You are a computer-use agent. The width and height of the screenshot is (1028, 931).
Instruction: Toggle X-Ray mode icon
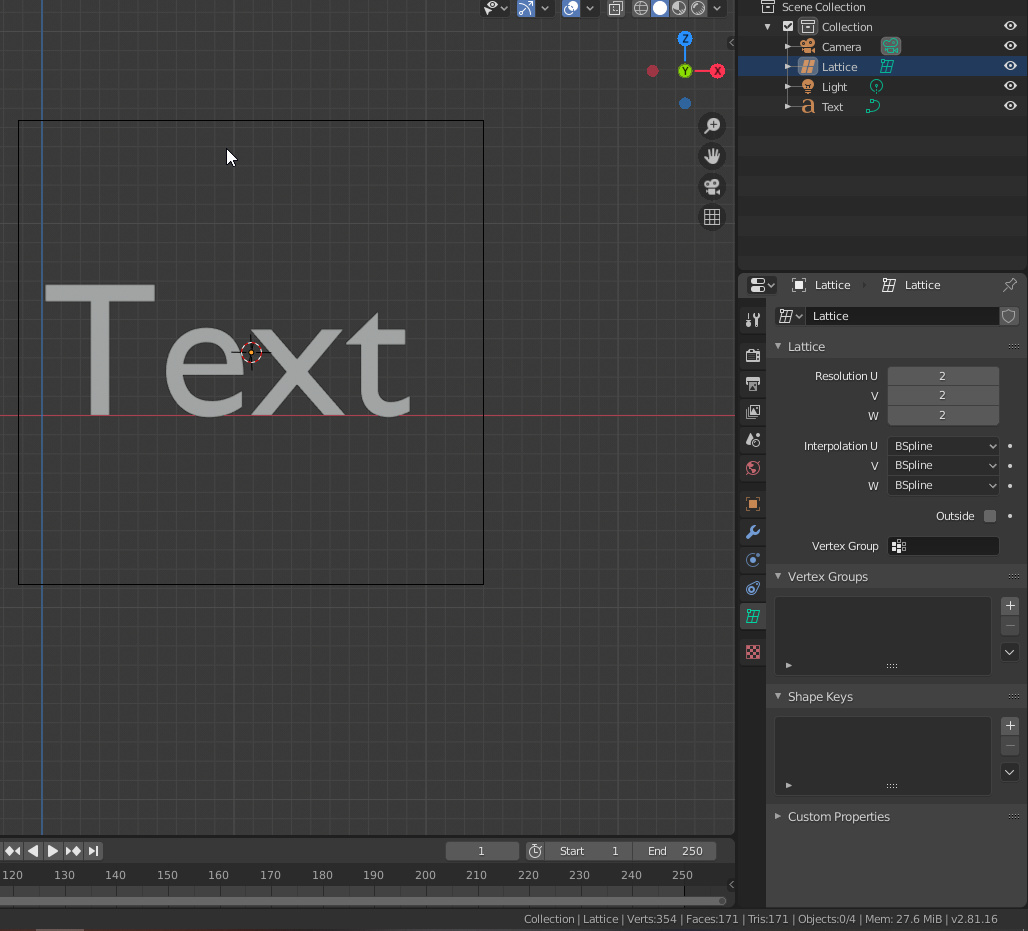[616, 8]
